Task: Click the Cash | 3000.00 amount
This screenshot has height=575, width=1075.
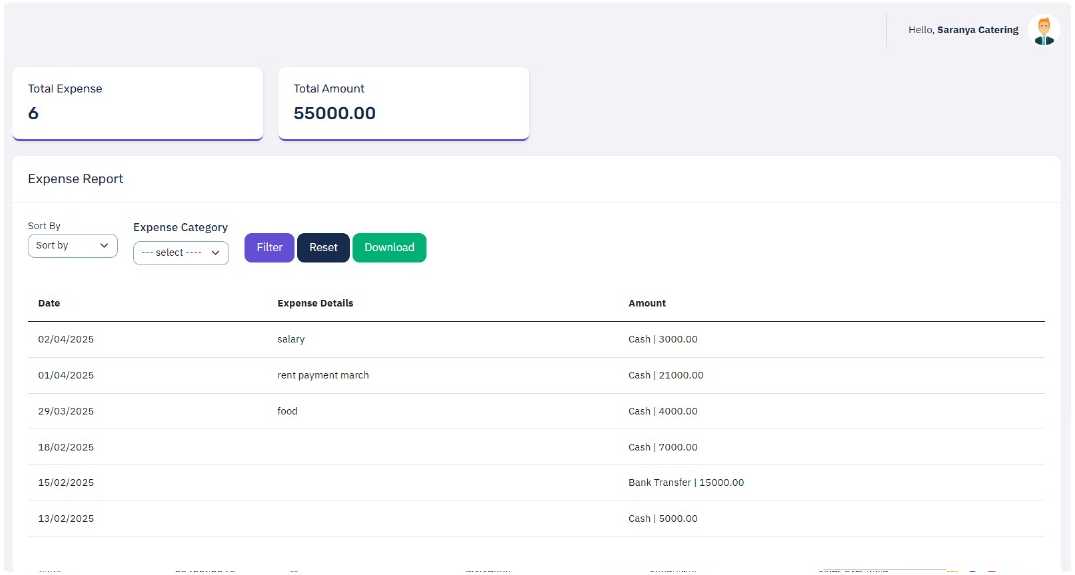Action: click(x=663, y=339)
